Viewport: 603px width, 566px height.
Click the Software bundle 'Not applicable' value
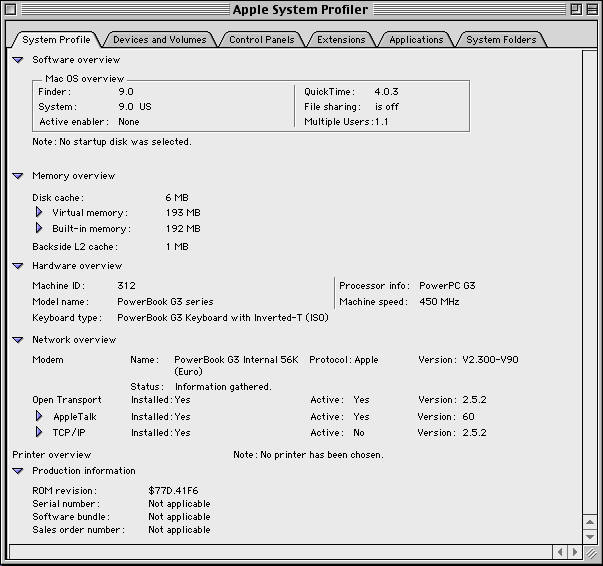point(179,517)
